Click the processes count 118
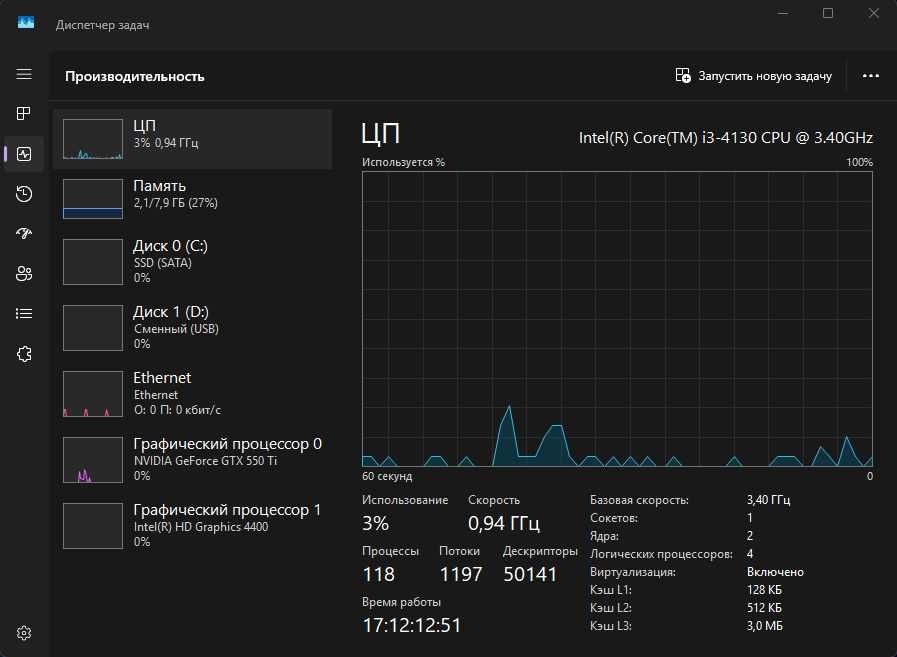The height and width of the screenshot is (657, 897). [x=379, y=574]
